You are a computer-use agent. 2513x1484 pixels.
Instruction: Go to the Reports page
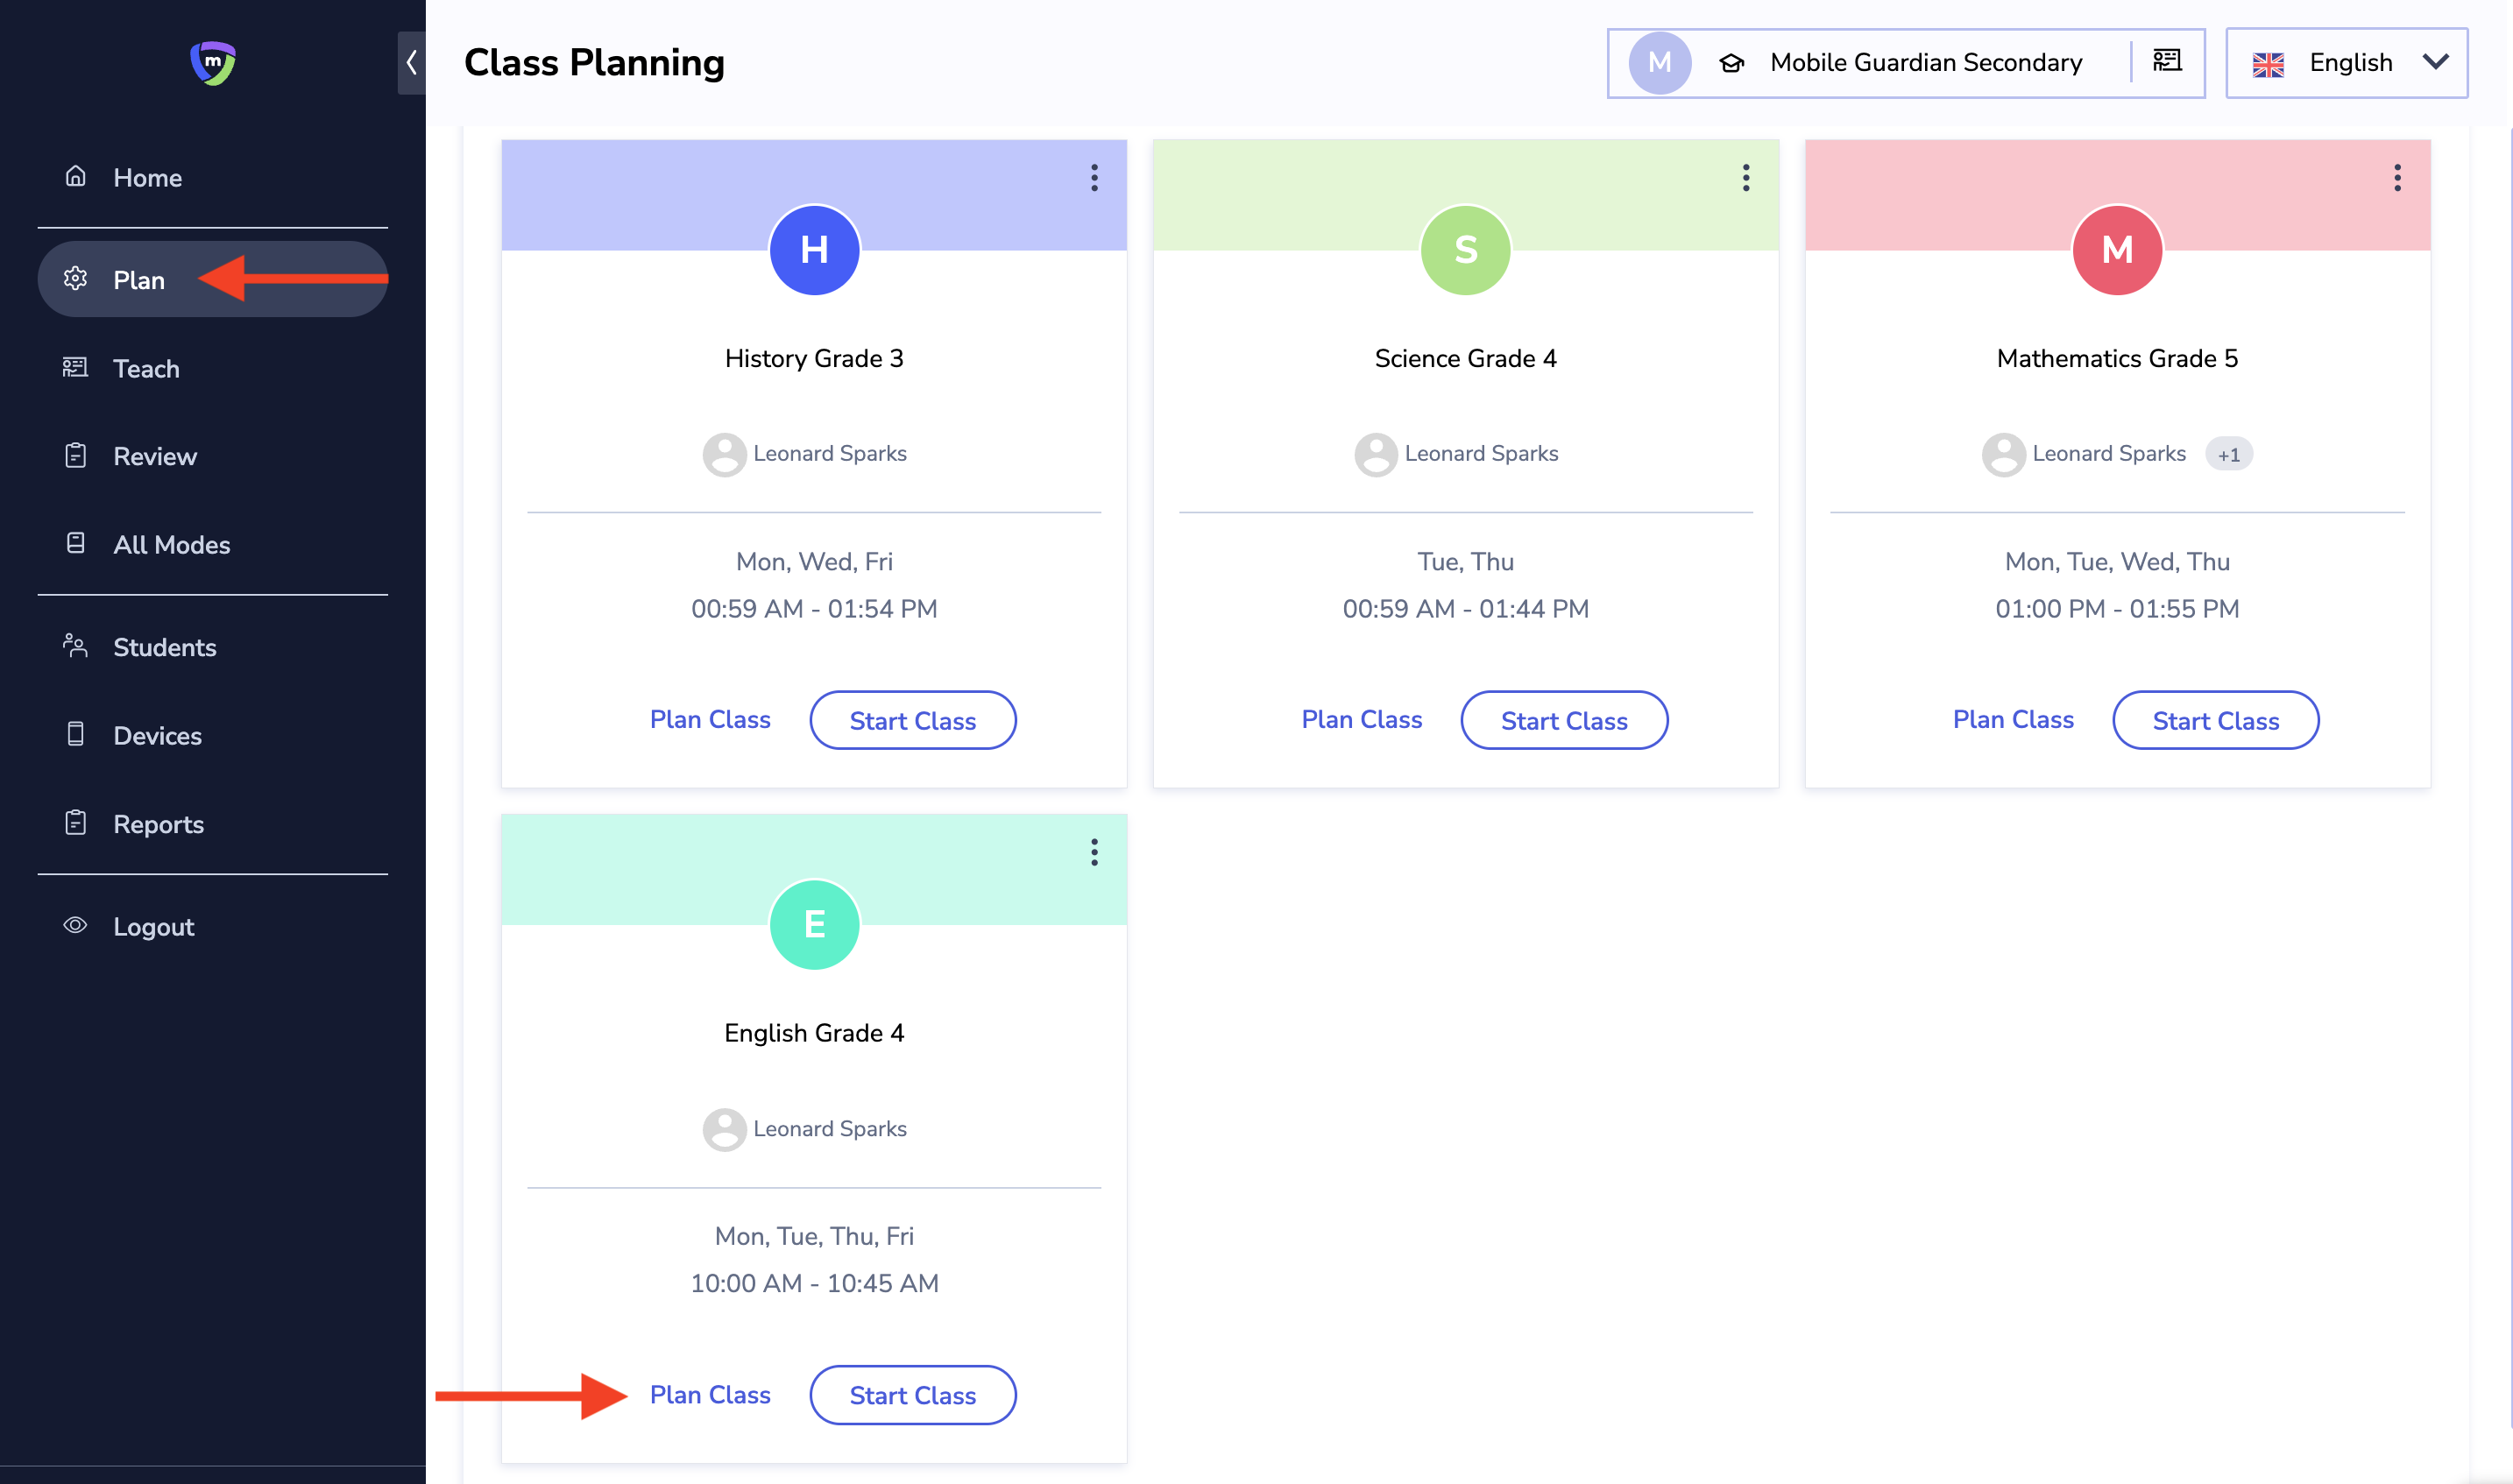(x=158, y=824)
